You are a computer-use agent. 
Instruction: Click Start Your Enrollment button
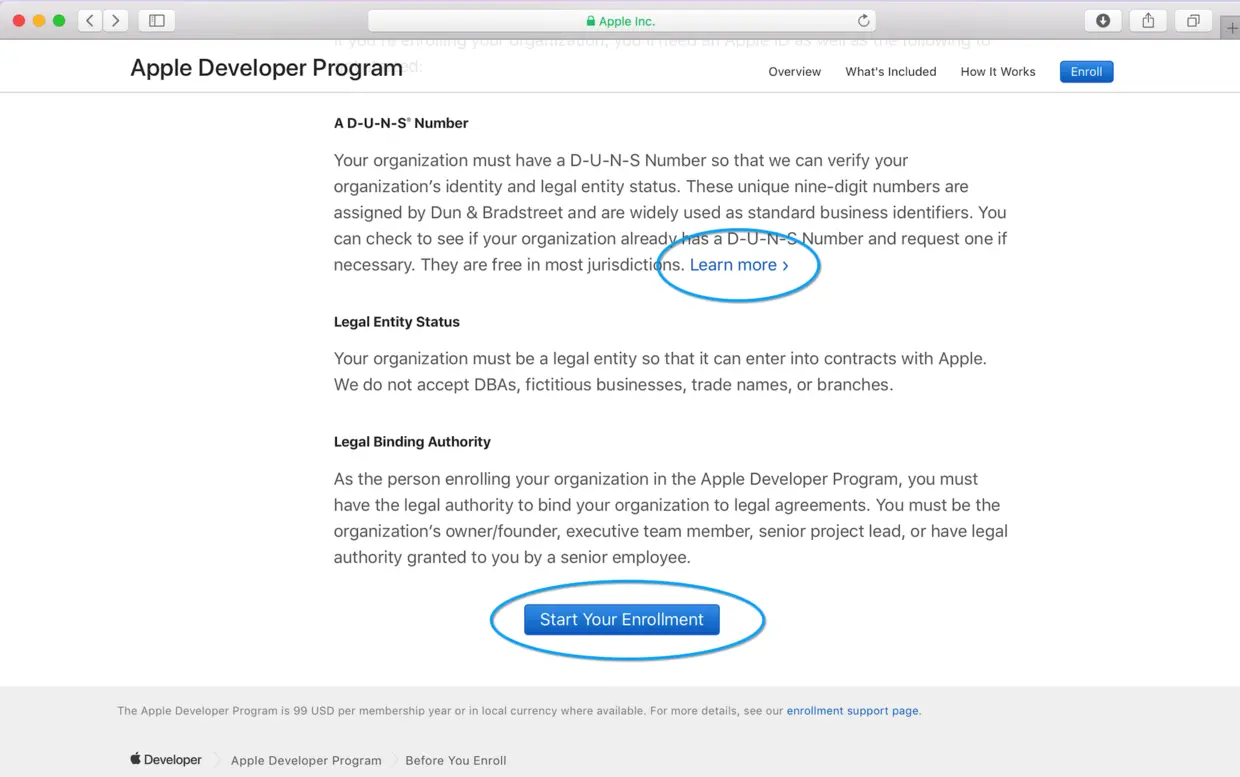pyautogui.click(x=622, y=620)
